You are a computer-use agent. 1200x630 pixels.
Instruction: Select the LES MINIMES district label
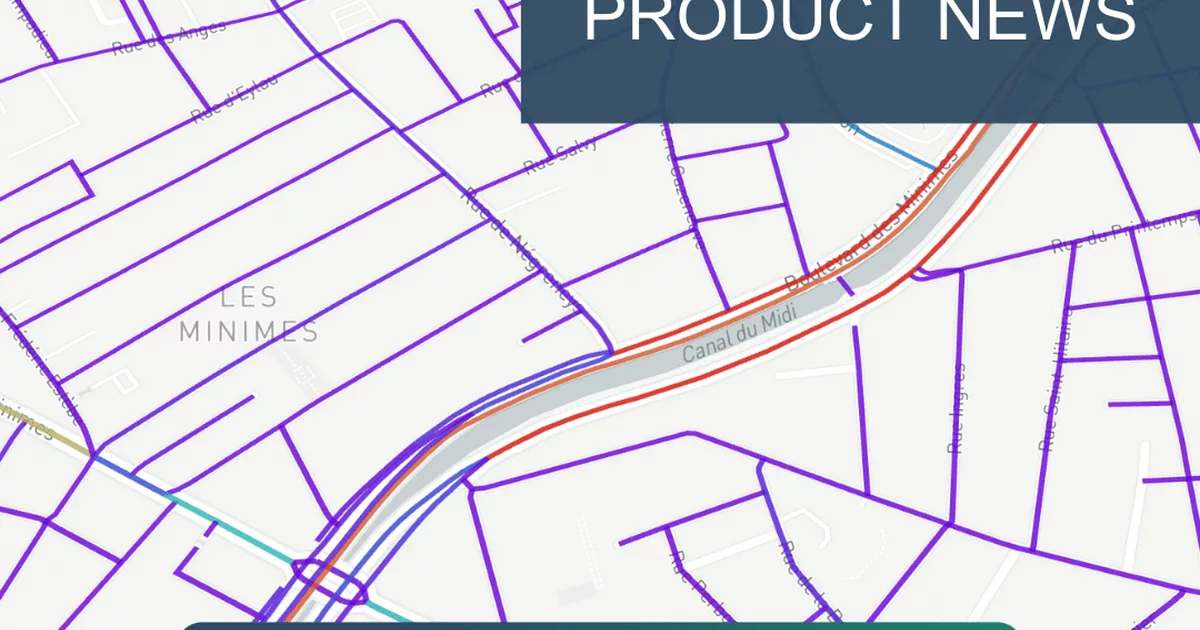coord(249,314)
